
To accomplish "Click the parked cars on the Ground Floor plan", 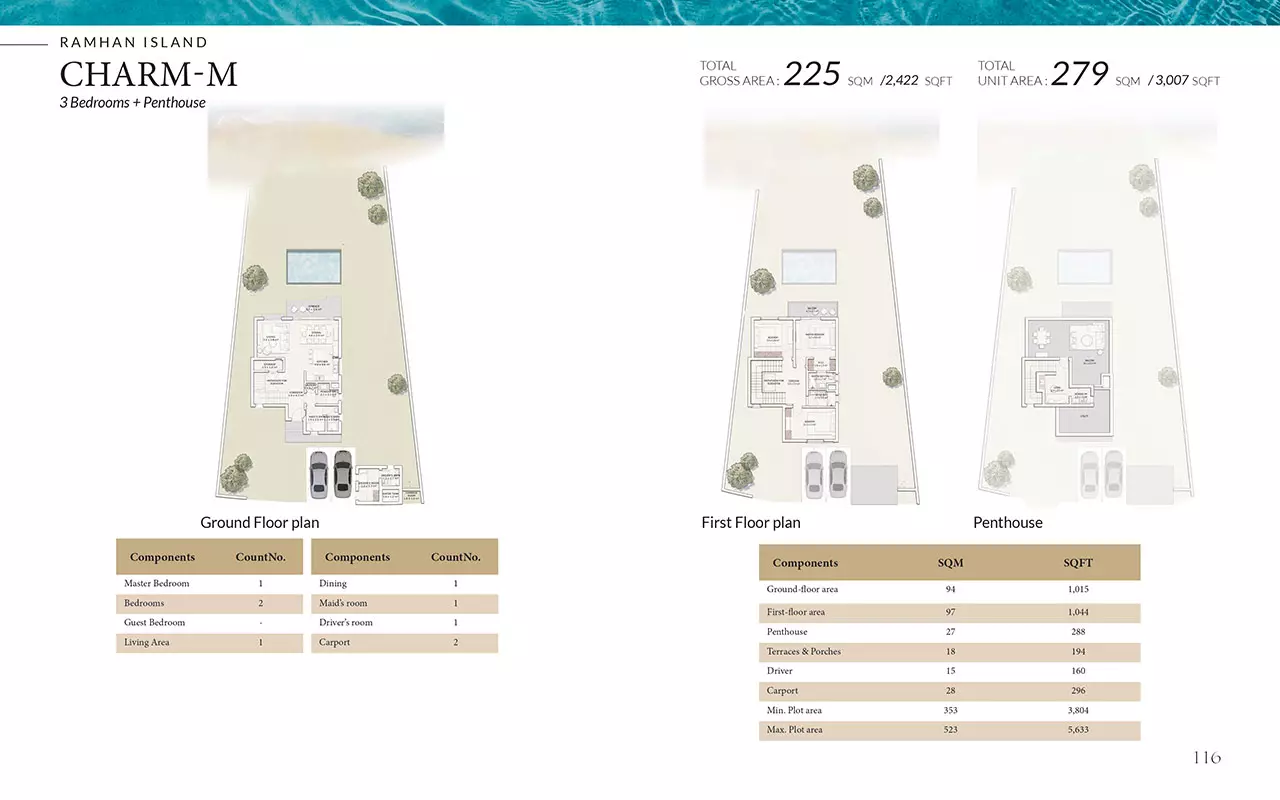I will (331, 474).
